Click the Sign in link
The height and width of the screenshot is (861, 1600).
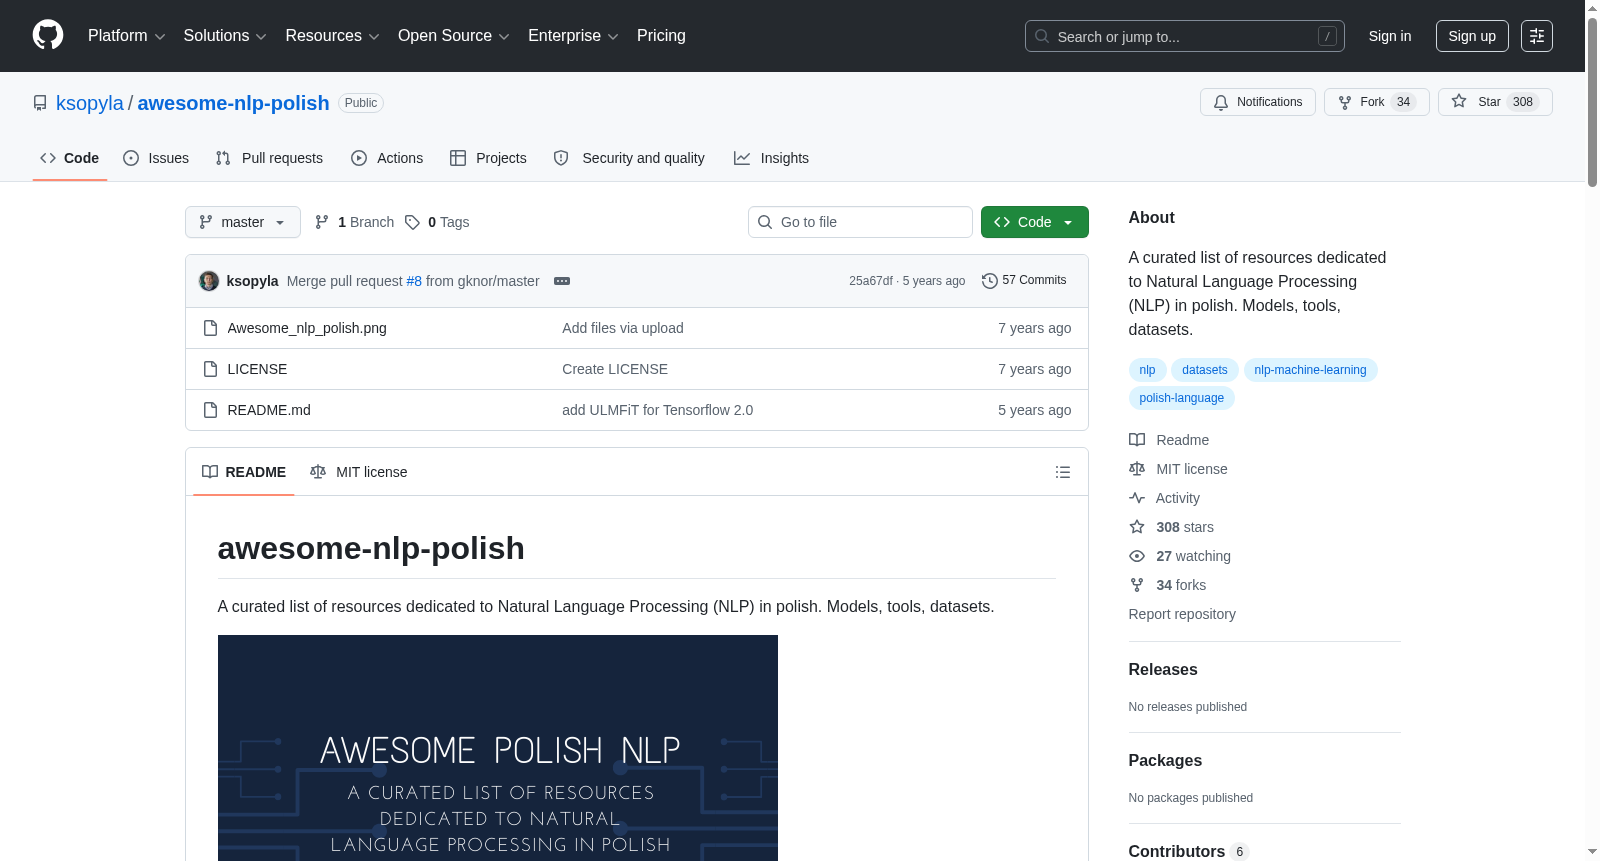1390,36
